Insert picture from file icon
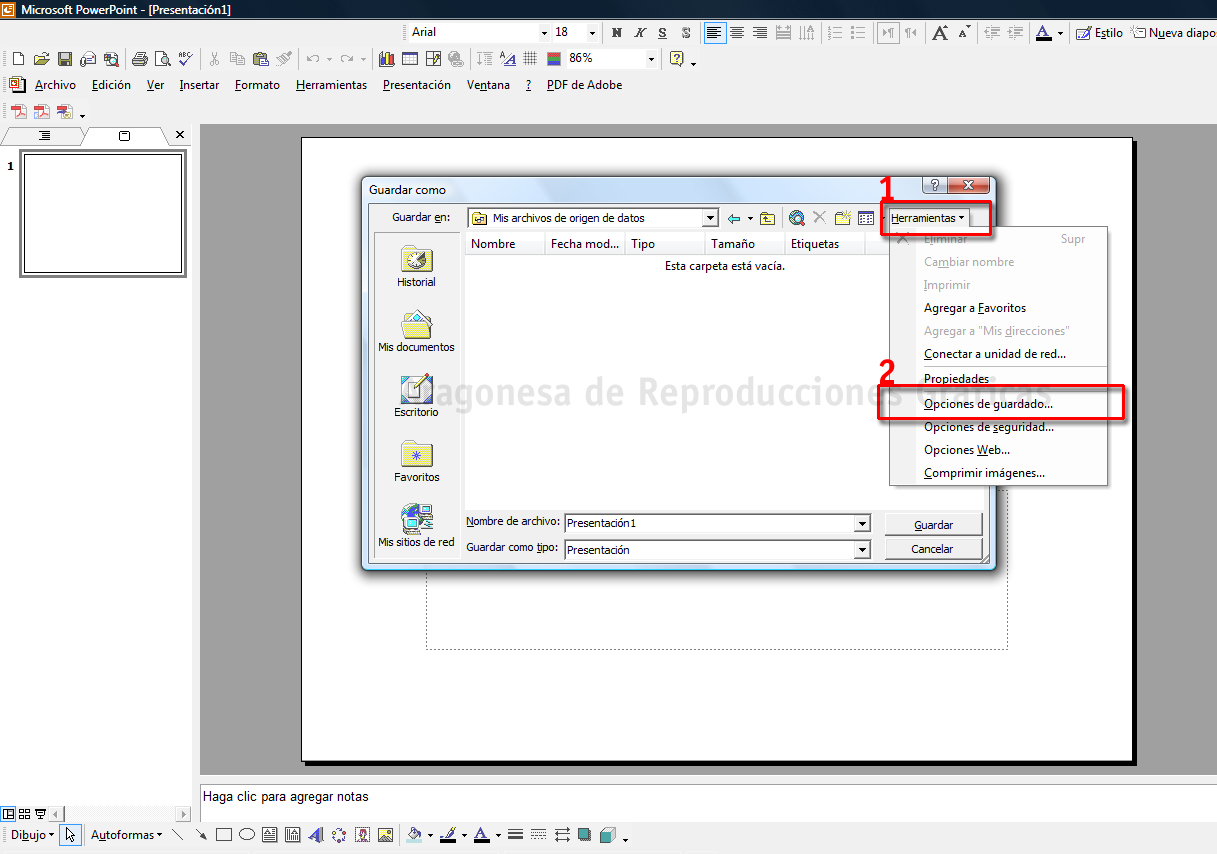The width and height of the screenshot is (1217, 854). pyautogui.click(x=385, y=834)
